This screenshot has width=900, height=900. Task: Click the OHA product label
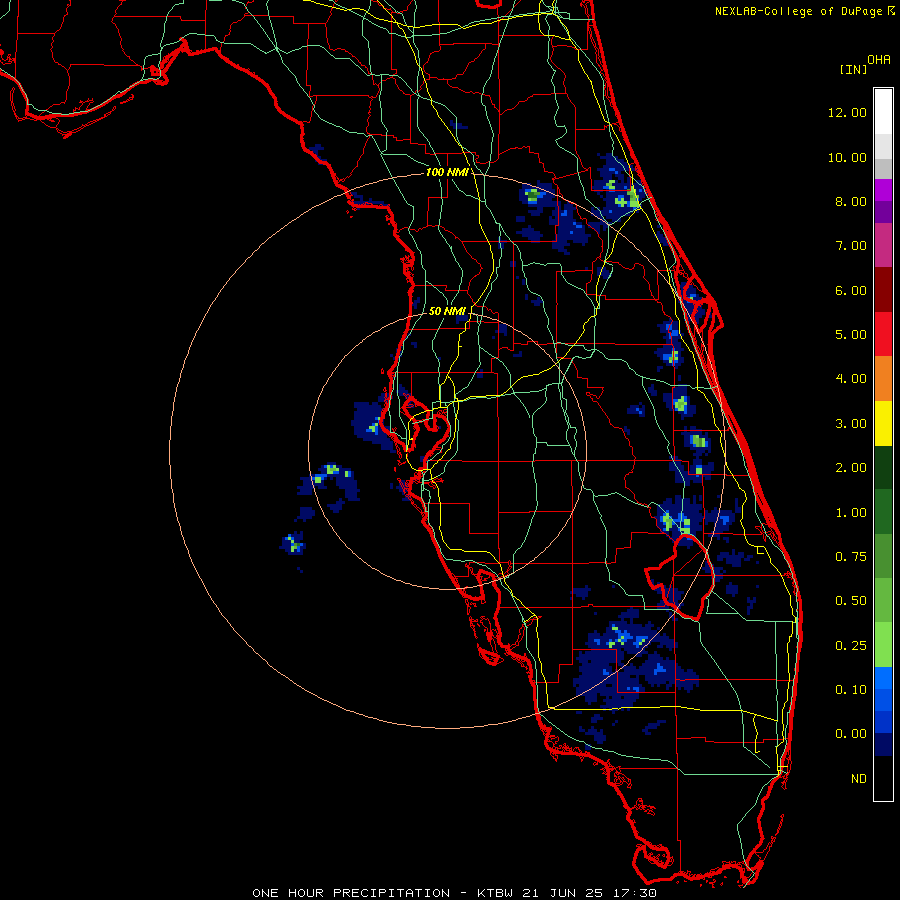[879, 60]
